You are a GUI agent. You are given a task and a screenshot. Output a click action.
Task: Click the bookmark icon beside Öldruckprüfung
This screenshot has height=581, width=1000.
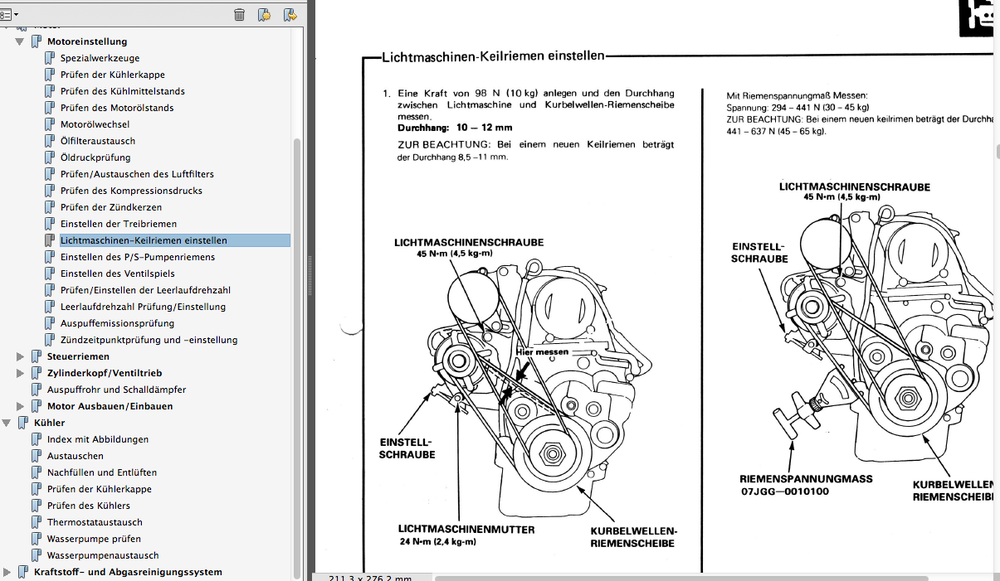click(x=50, y=157)
